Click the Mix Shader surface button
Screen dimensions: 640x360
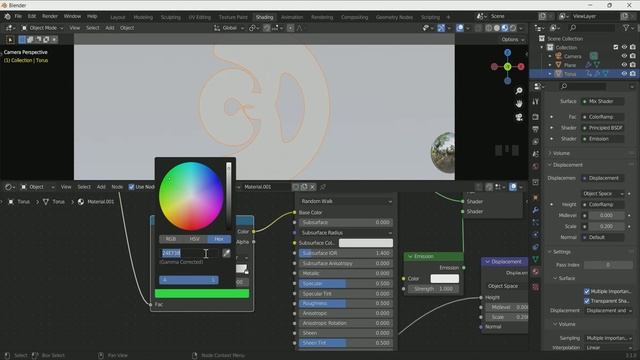[x=602, y=101]
